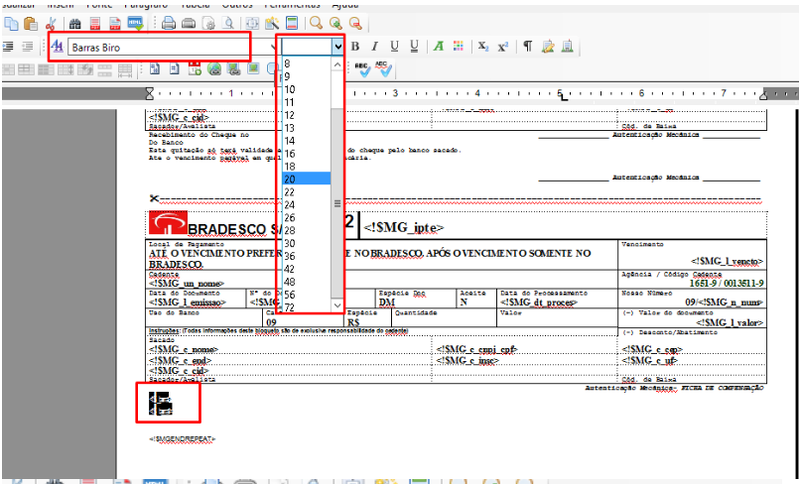
Task: Click the left indent marker on ruler
Action: coord(149,93)
